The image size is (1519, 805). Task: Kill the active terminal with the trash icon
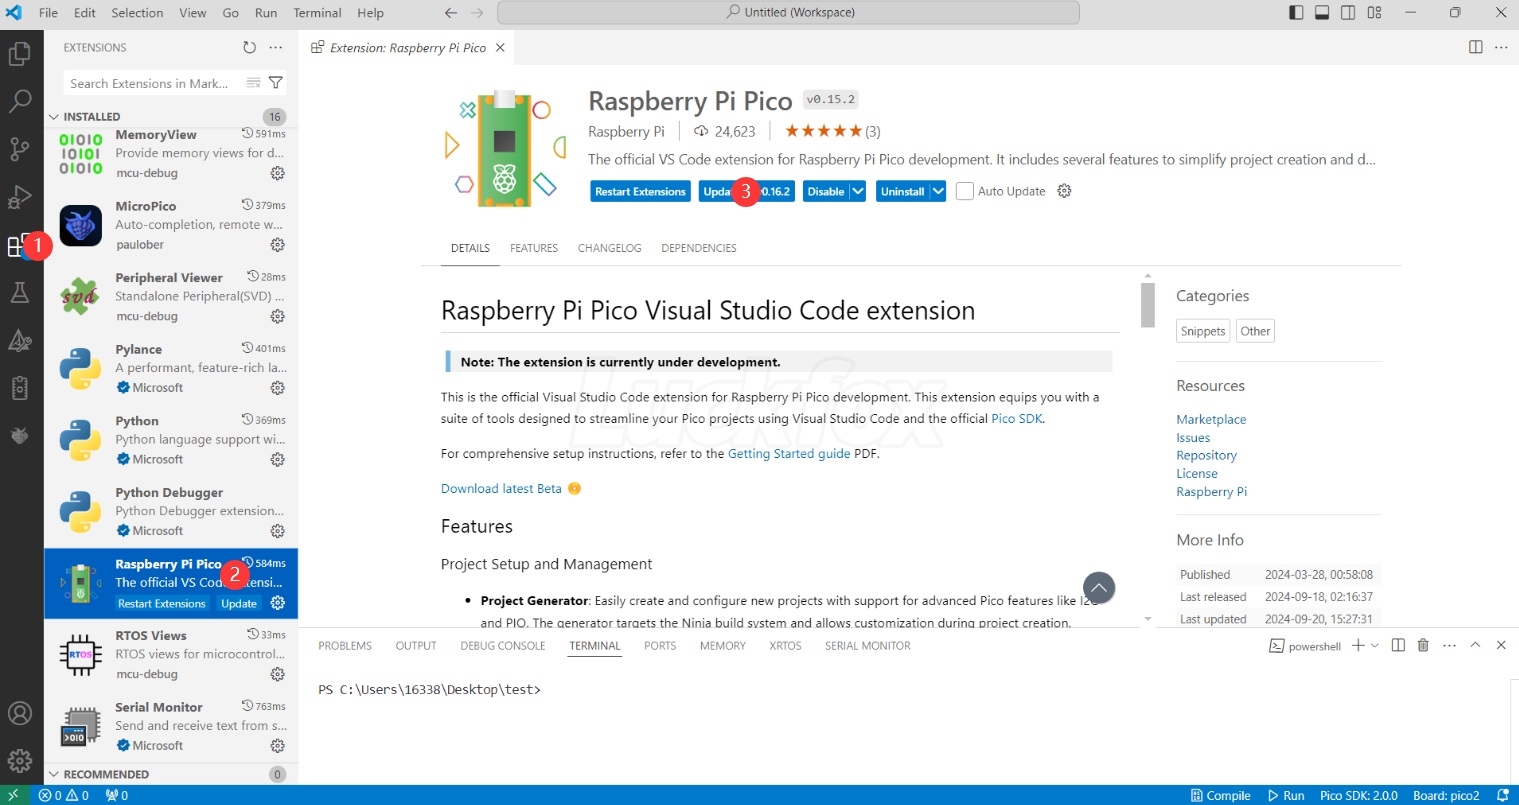coord(1423,645)
